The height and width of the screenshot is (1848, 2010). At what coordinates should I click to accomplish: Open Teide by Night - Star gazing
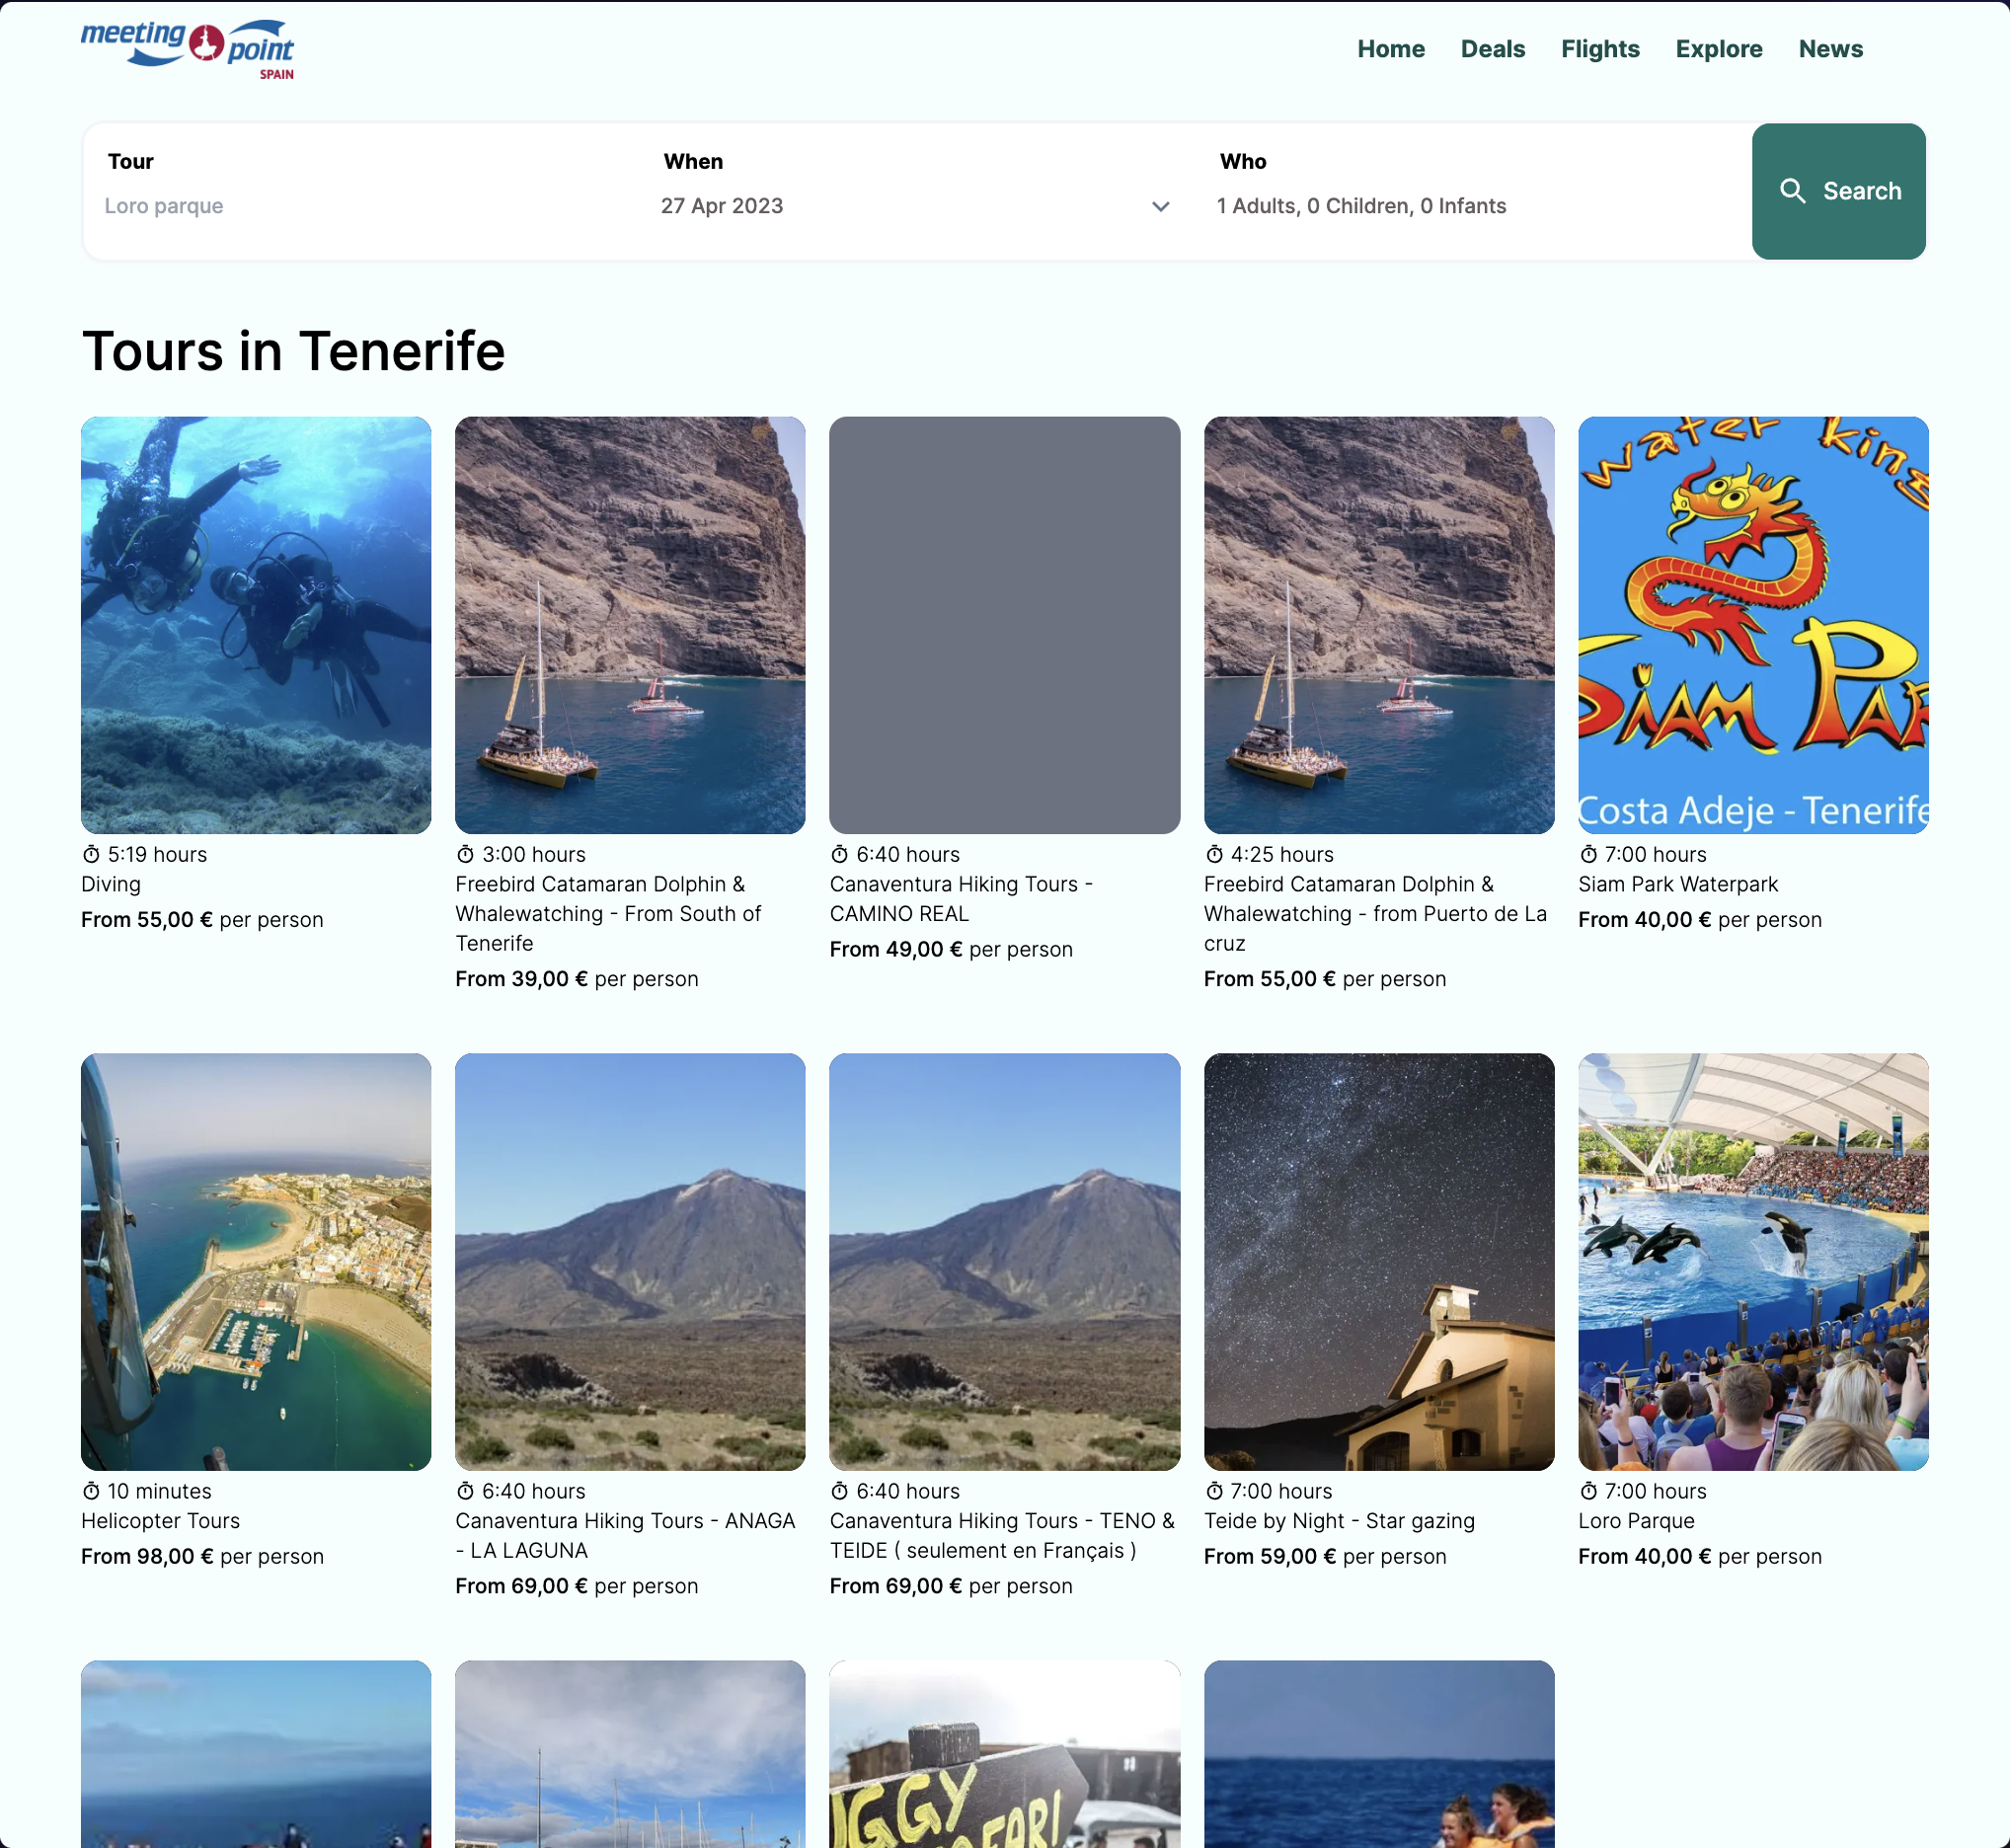click(1339, 1520)
